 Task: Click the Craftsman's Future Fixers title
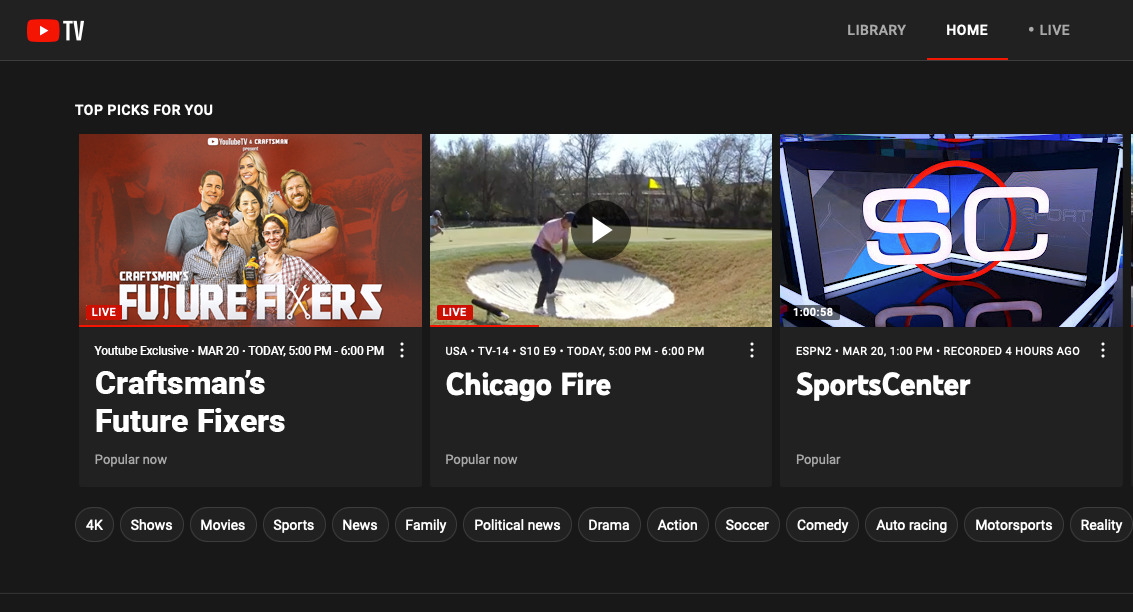(x=190, y=402)
